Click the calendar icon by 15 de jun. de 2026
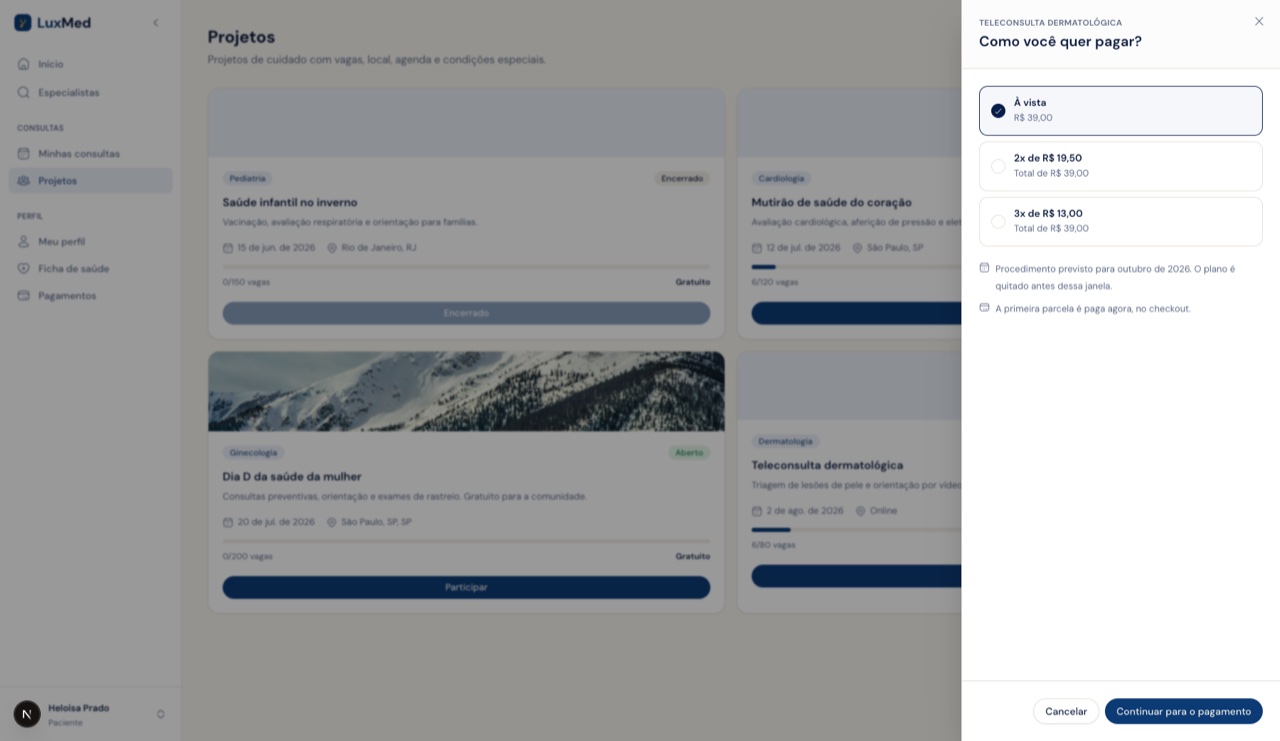Screen dimensions: 1280x741 (x=228, y=247)
